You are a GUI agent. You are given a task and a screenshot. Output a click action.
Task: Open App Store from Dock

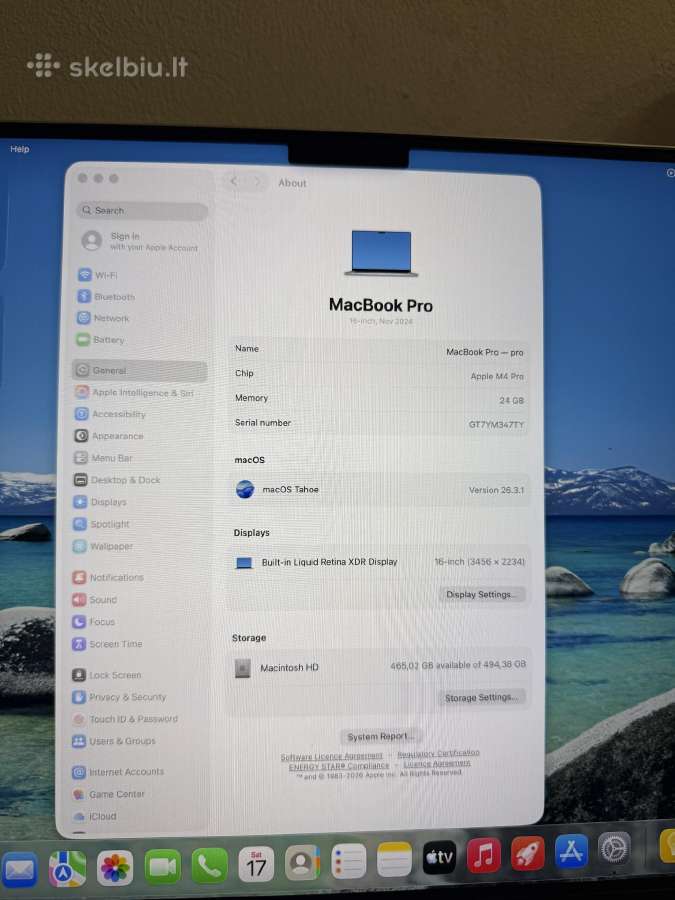(571, 851)
